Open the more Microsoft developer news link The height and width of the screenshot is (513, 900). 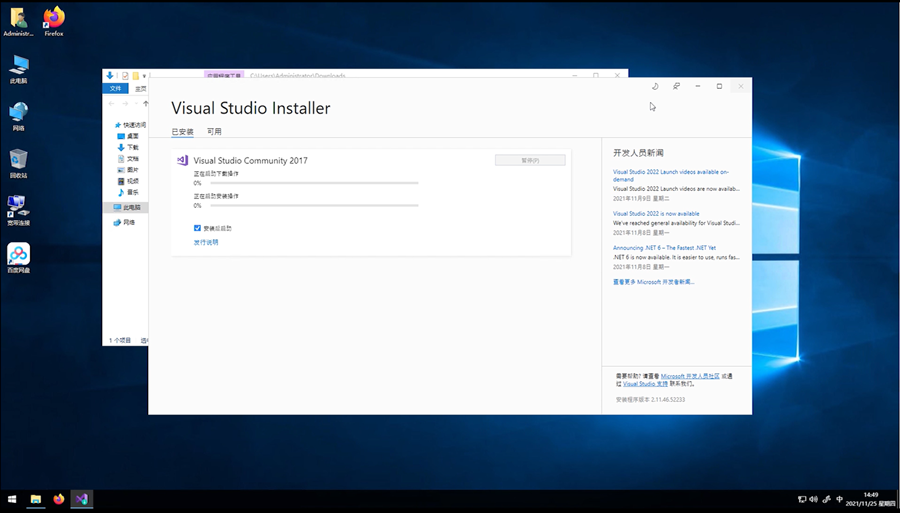point(653,282)
